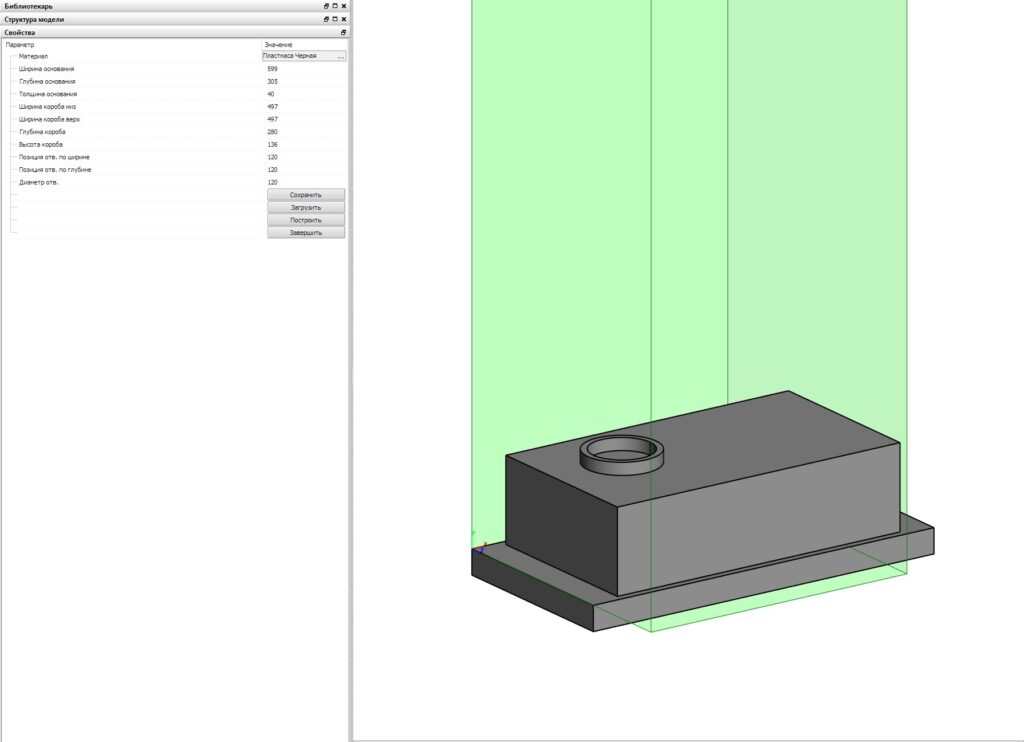Image resolution: width=1024 pixels, height=742 pixels.
Task: Click the Загрузить button
Action: 306,208
